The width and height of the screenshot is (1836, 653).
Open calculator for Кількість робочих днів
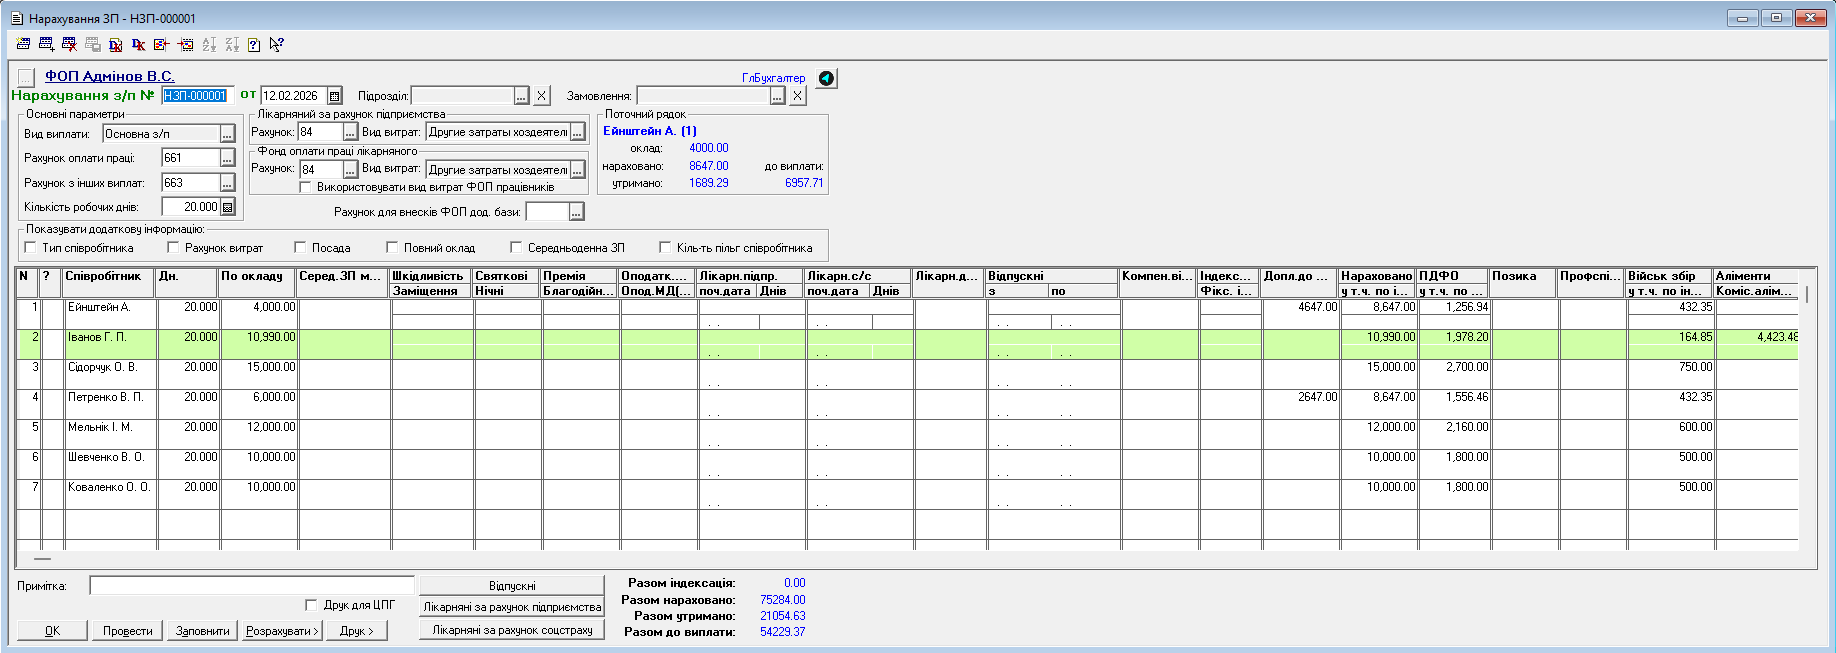point(228,207)
